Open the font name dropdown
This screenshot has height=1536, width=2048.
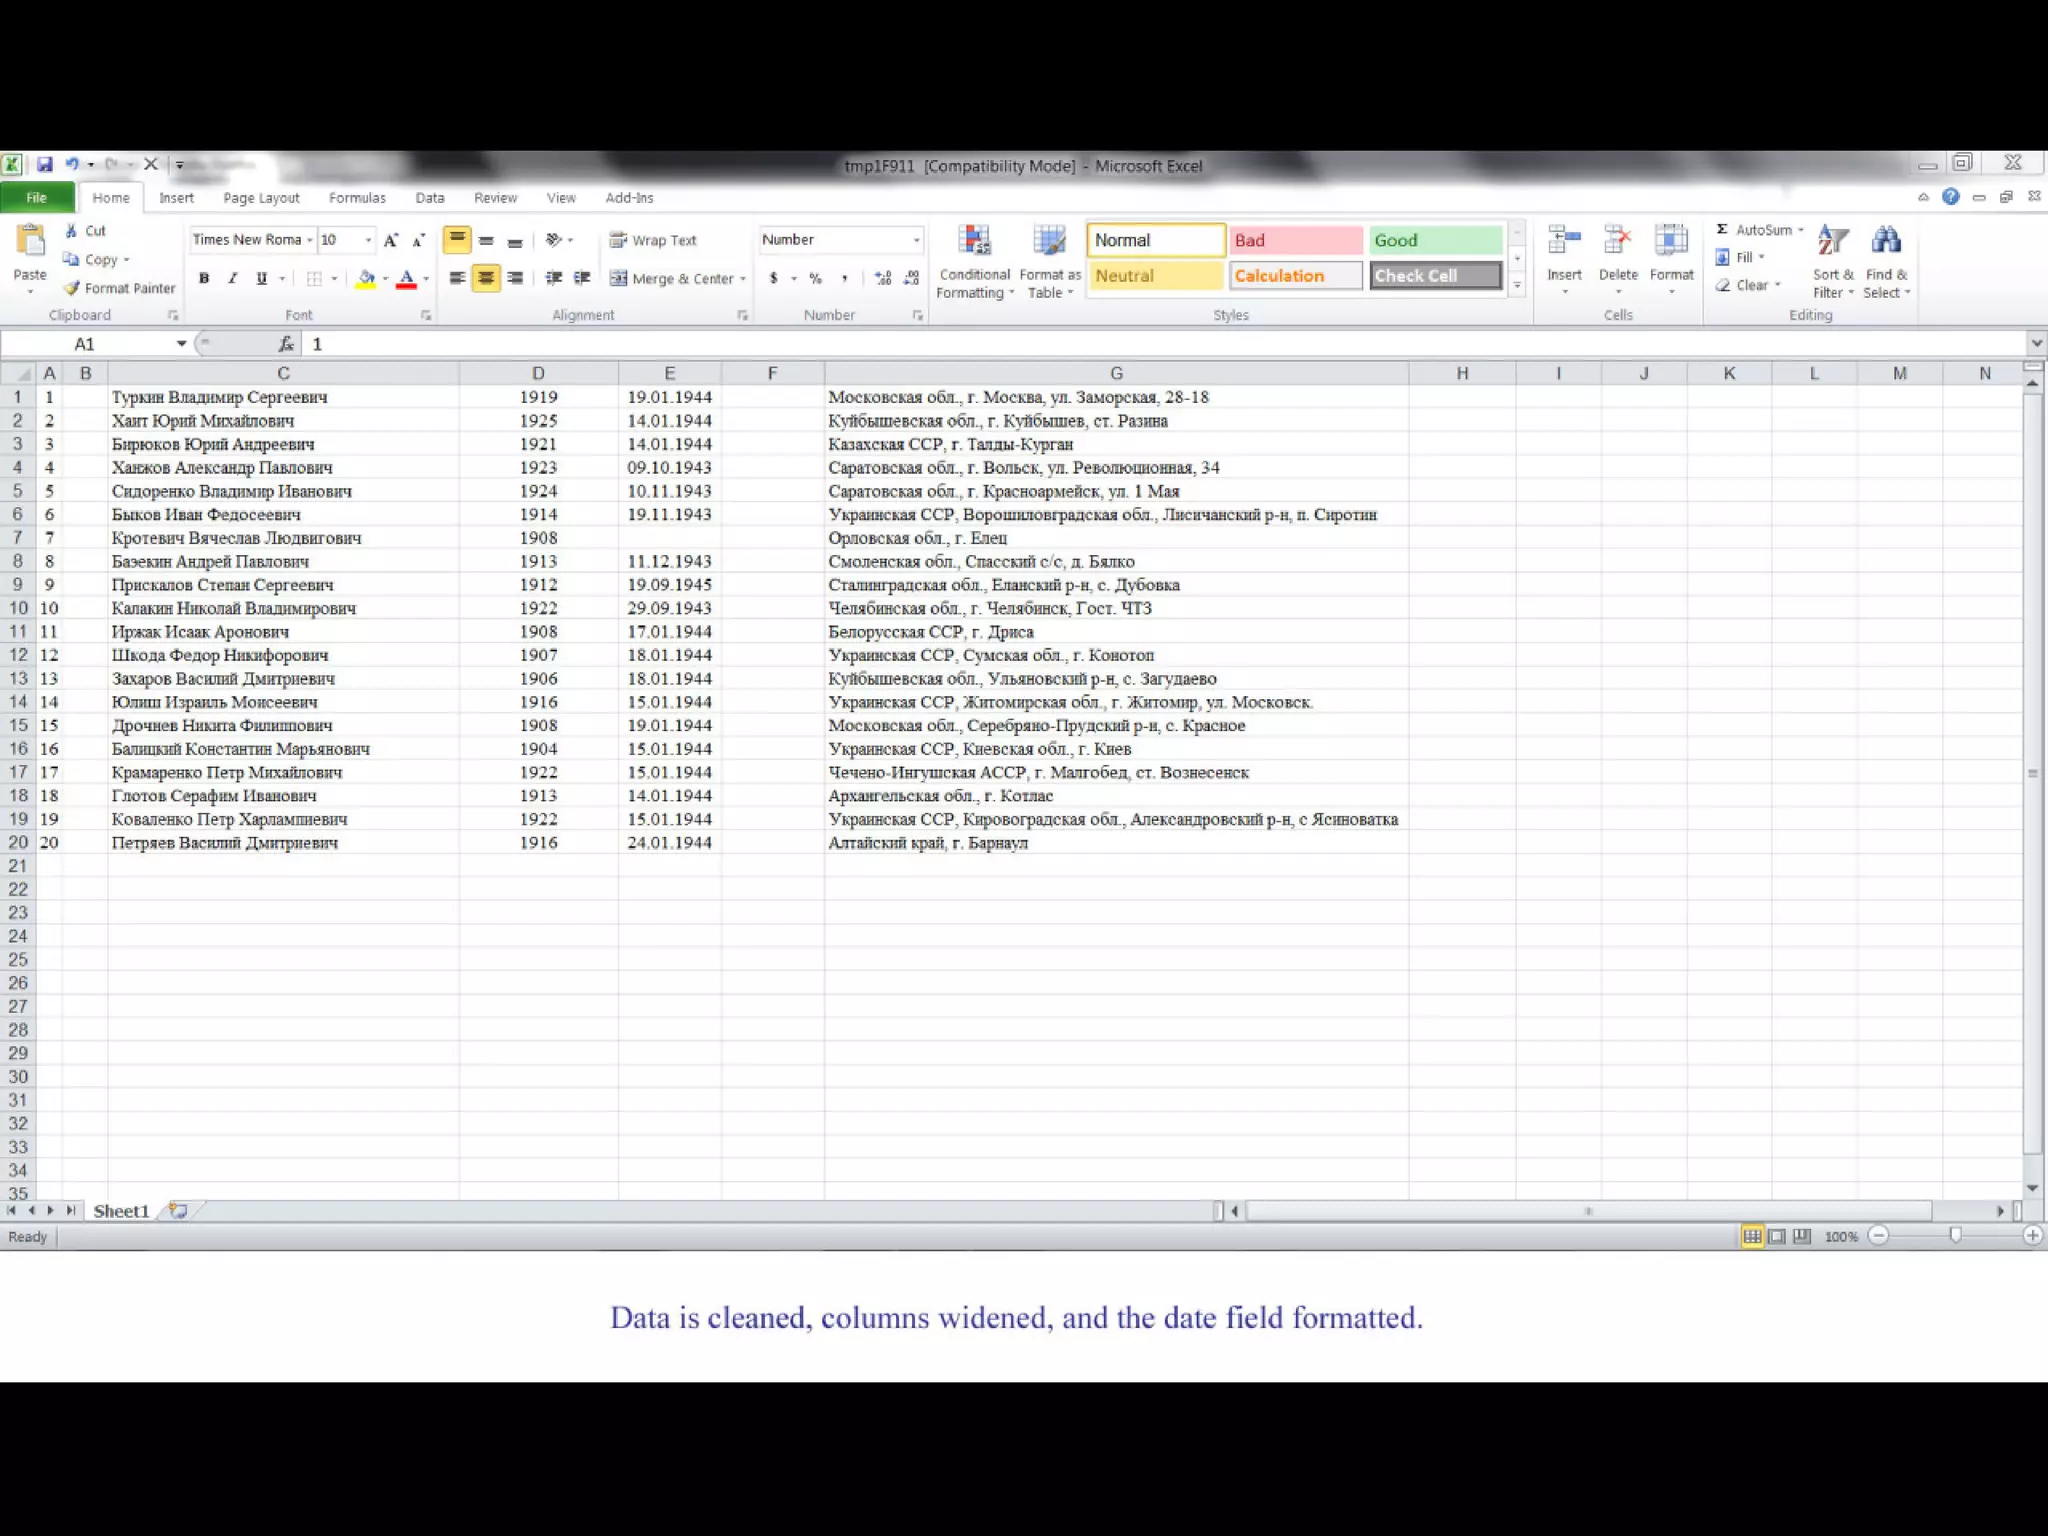pos(310,240)
